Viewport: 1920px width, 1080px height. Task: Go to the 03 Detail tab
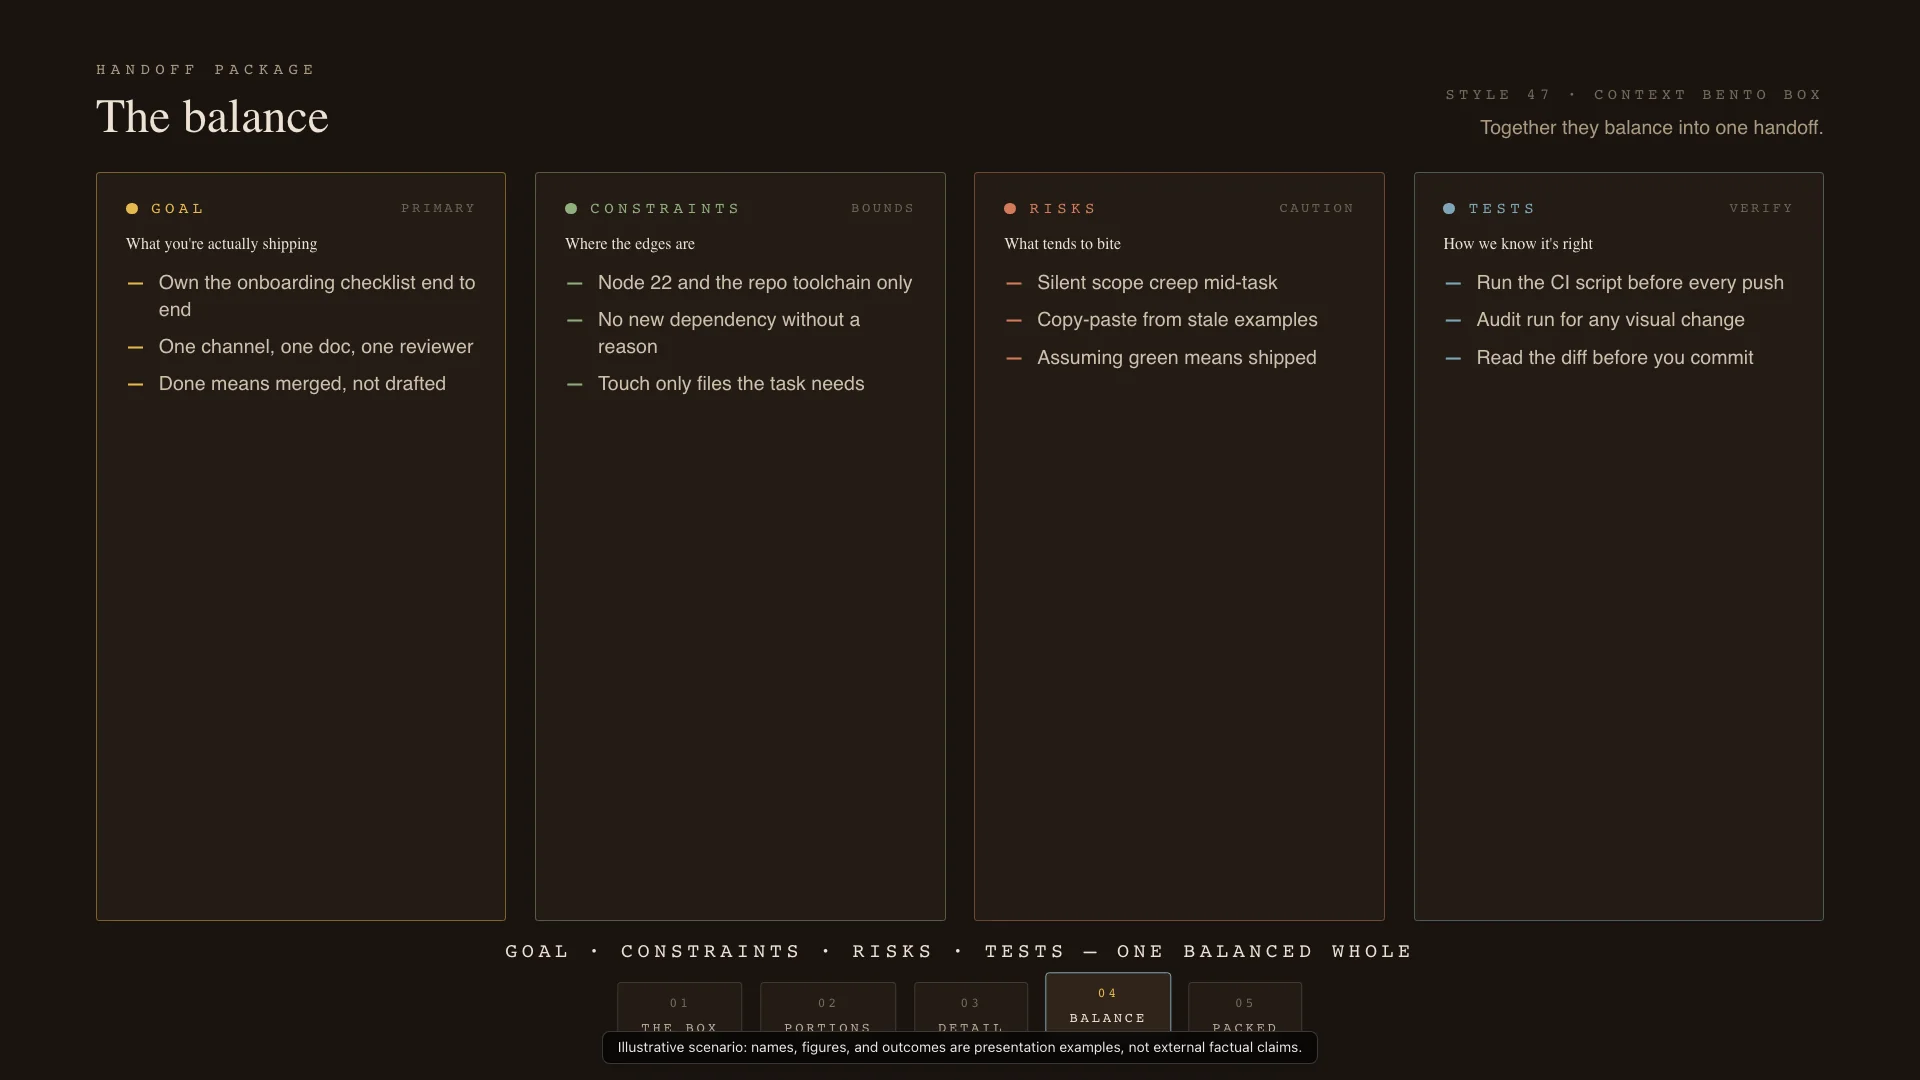[970, 1008]
